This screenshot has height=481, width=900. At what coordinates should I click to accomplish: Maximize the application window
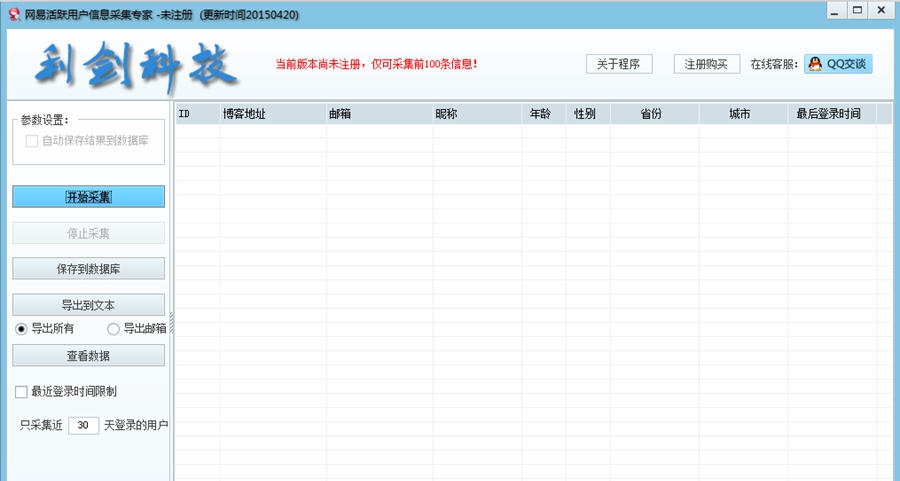857,11
